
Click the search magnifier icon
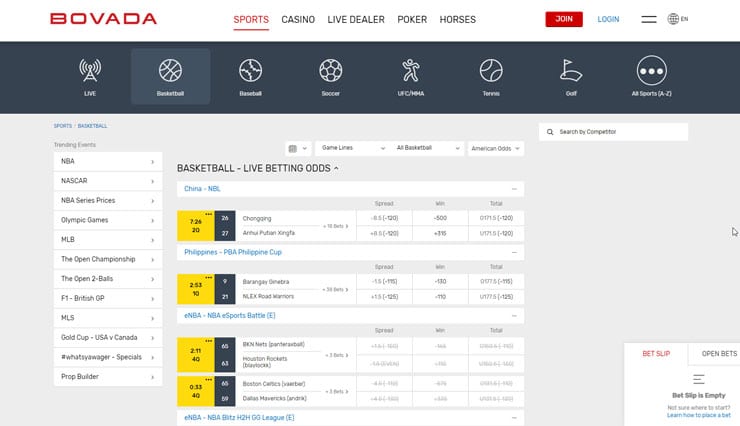[x=550, y=132]
